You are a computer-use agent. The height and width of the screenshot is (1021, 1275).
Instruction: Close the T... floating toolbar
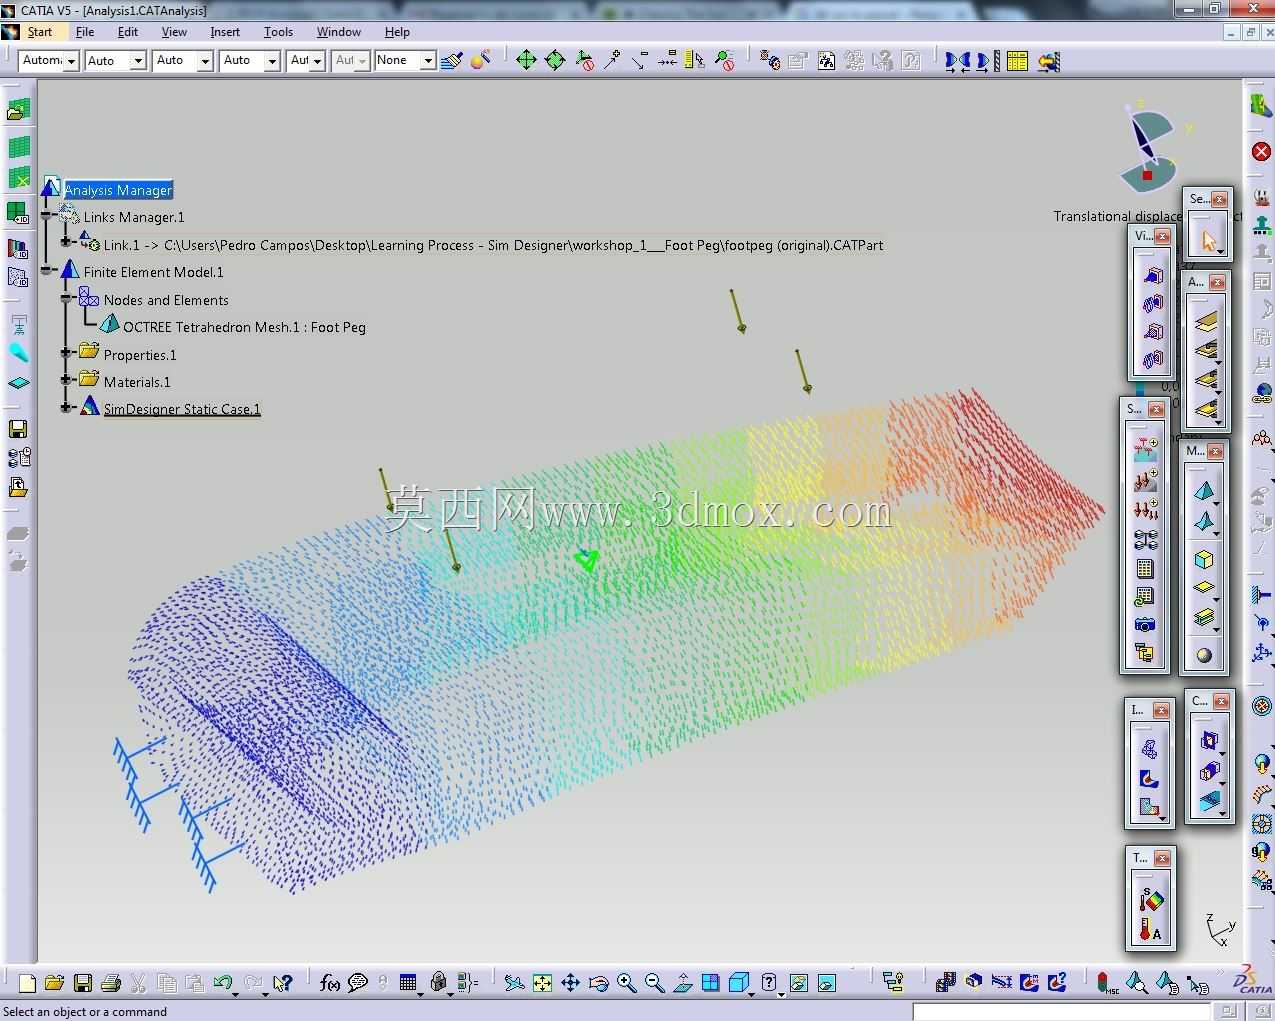click(x=1162, y=858)
